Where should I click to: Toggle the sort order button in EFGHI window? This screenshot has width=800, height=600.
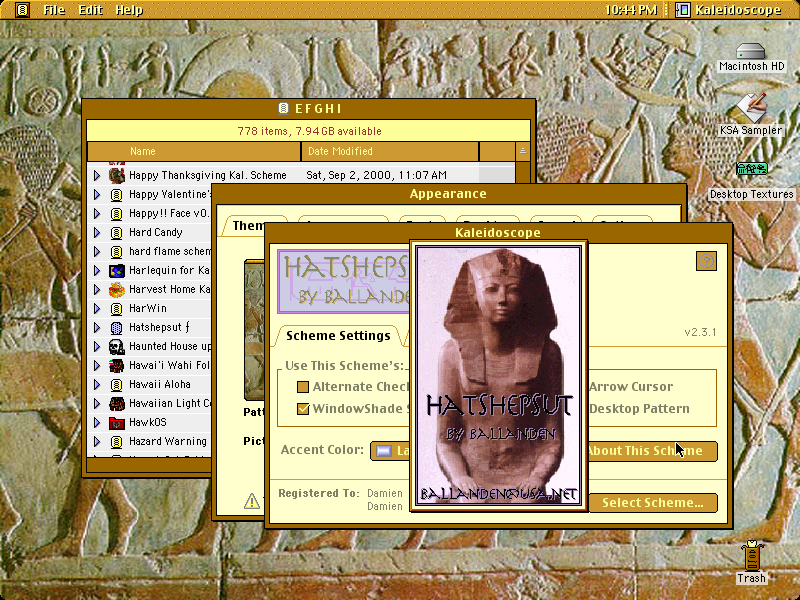pyautogui.click(x=522, y=152)
